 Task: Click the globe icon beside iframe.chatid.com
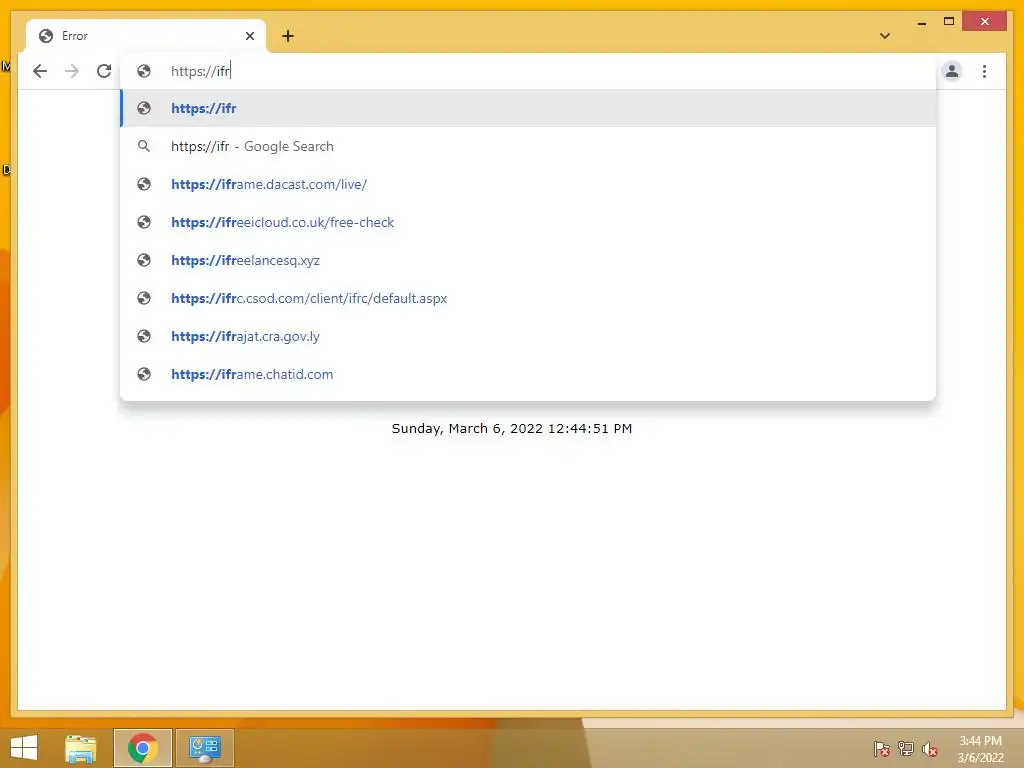144,374
